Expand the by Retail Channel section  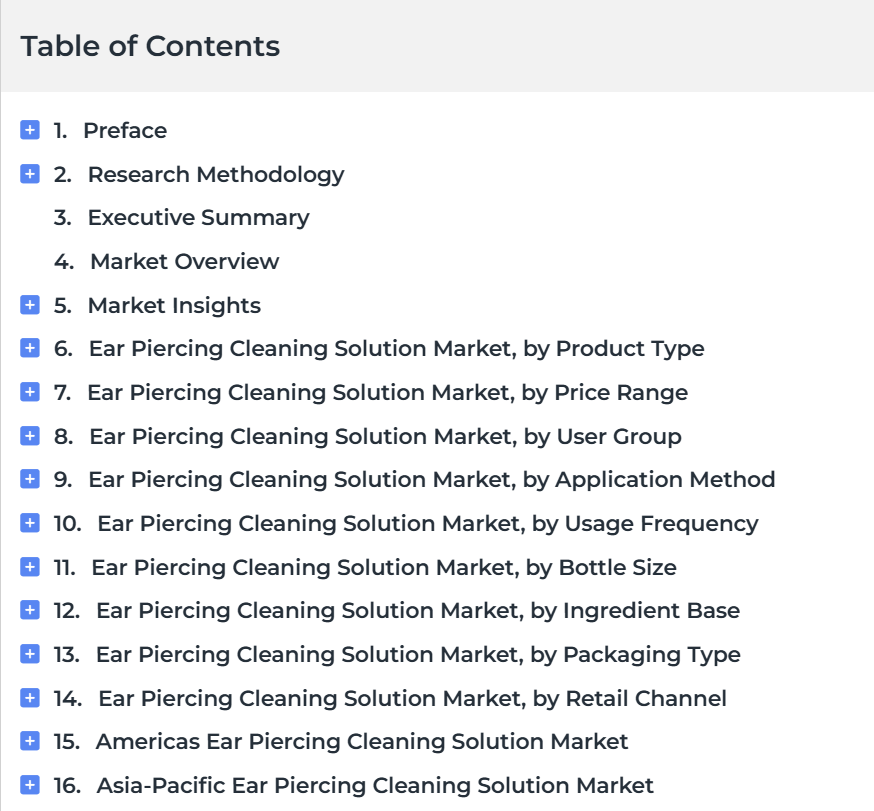click(30, 698)
